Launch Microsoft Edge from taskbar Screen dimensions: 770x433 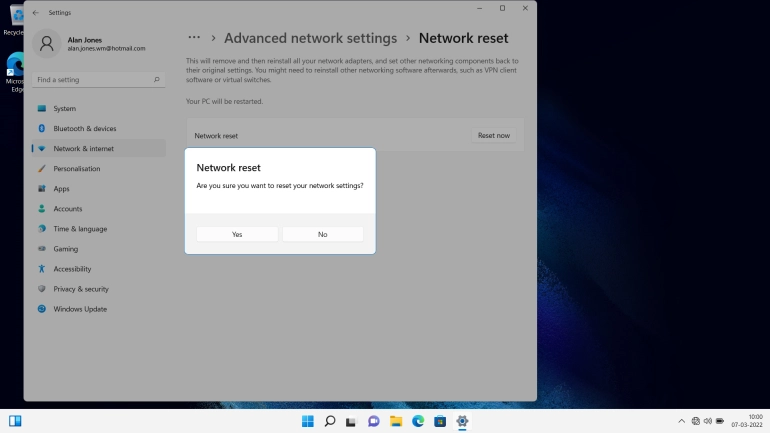tap(418, 421)
